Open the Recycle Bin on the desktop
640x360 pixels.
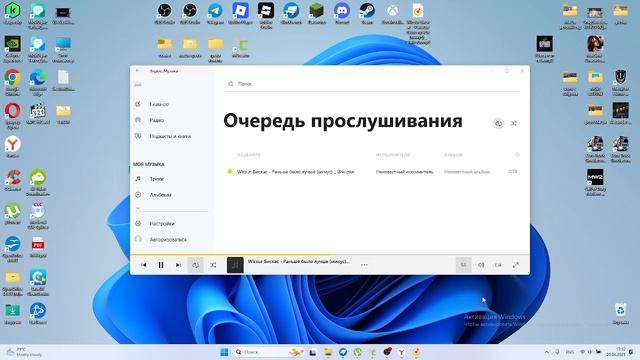(620, 313)
